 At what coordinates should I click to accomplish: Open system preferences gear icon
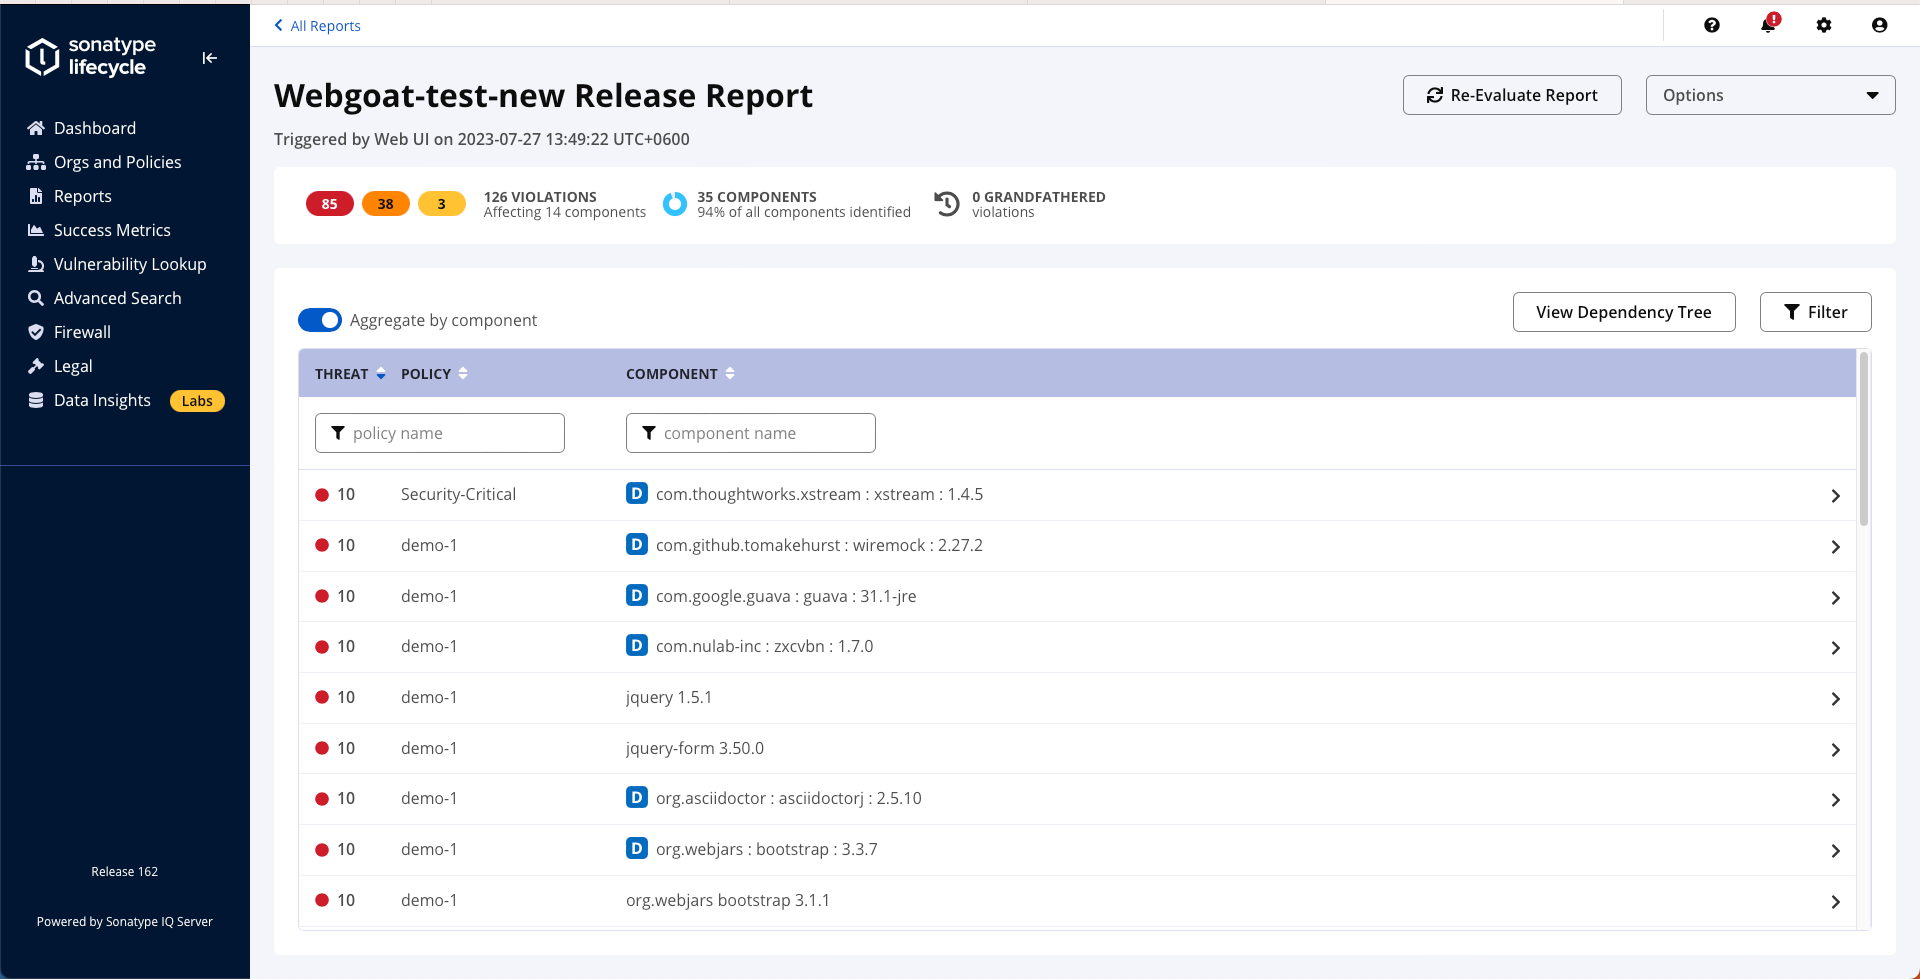click(1823, 25)
